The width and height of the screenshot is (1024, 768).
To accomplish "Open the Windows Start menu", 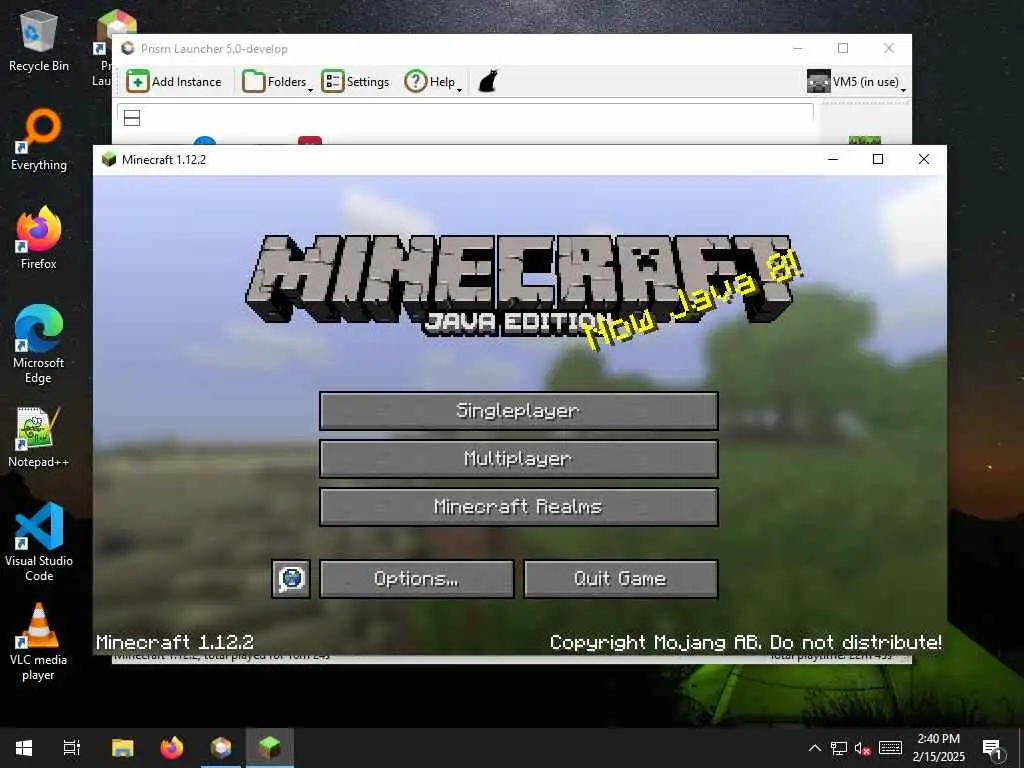I will pos(24,748).
